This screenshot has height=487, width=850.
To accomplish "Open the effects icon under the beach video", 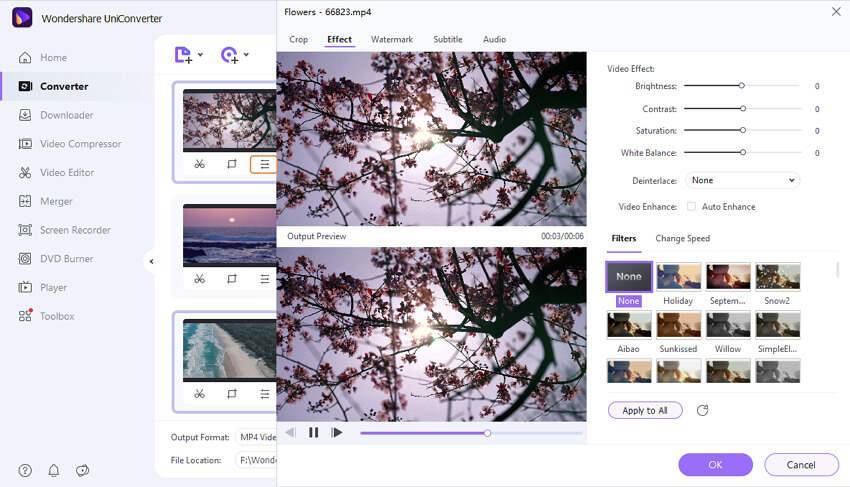I will (x=264, y=394).
